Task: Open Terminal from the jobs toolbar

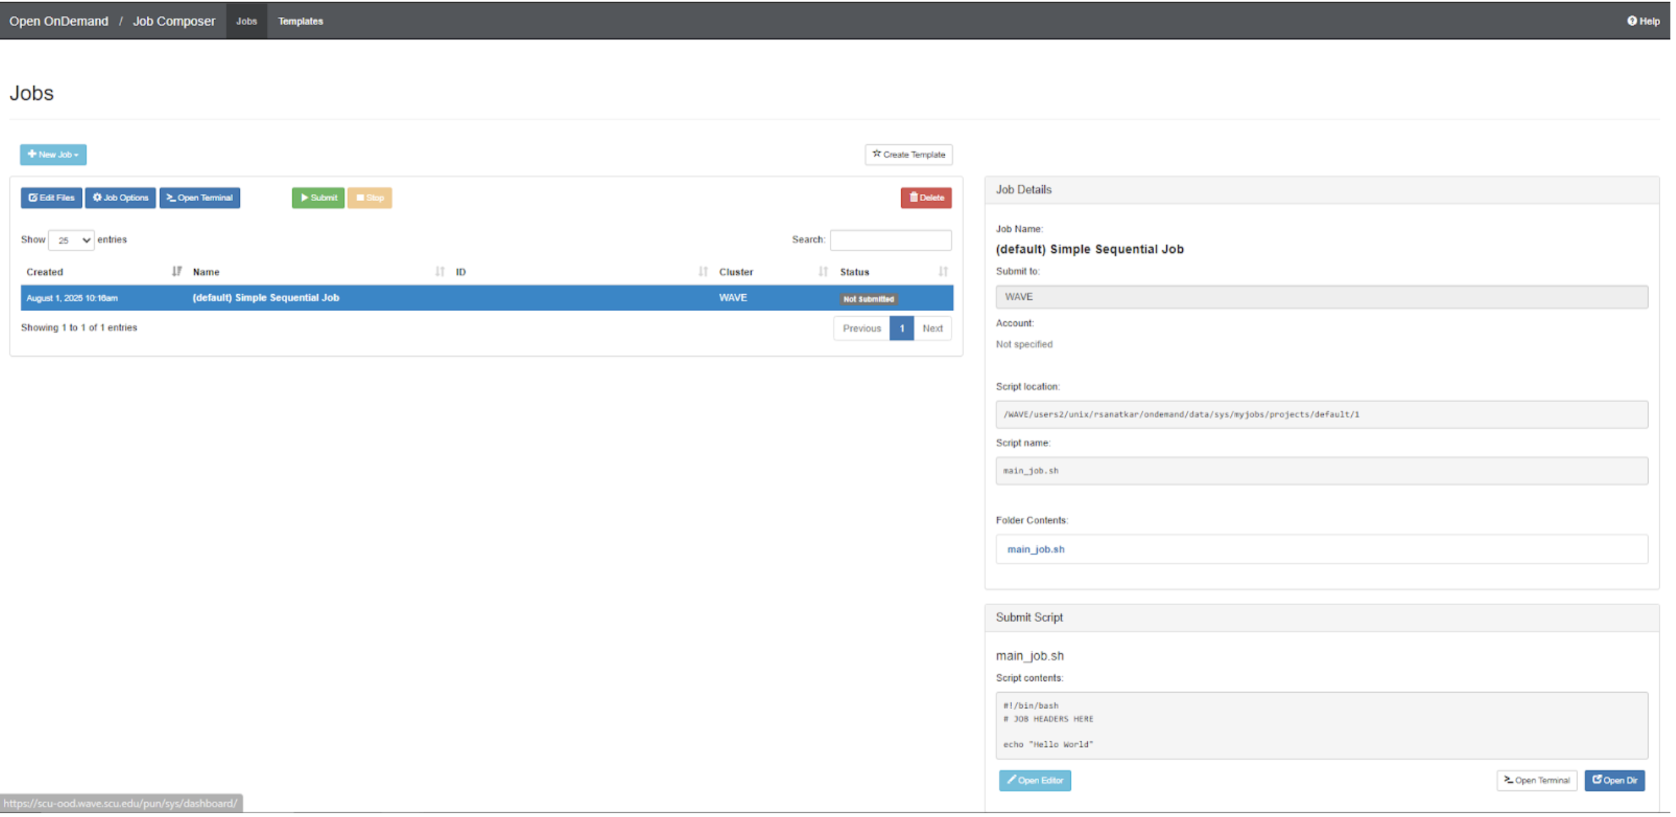Action: coord(200,198)
